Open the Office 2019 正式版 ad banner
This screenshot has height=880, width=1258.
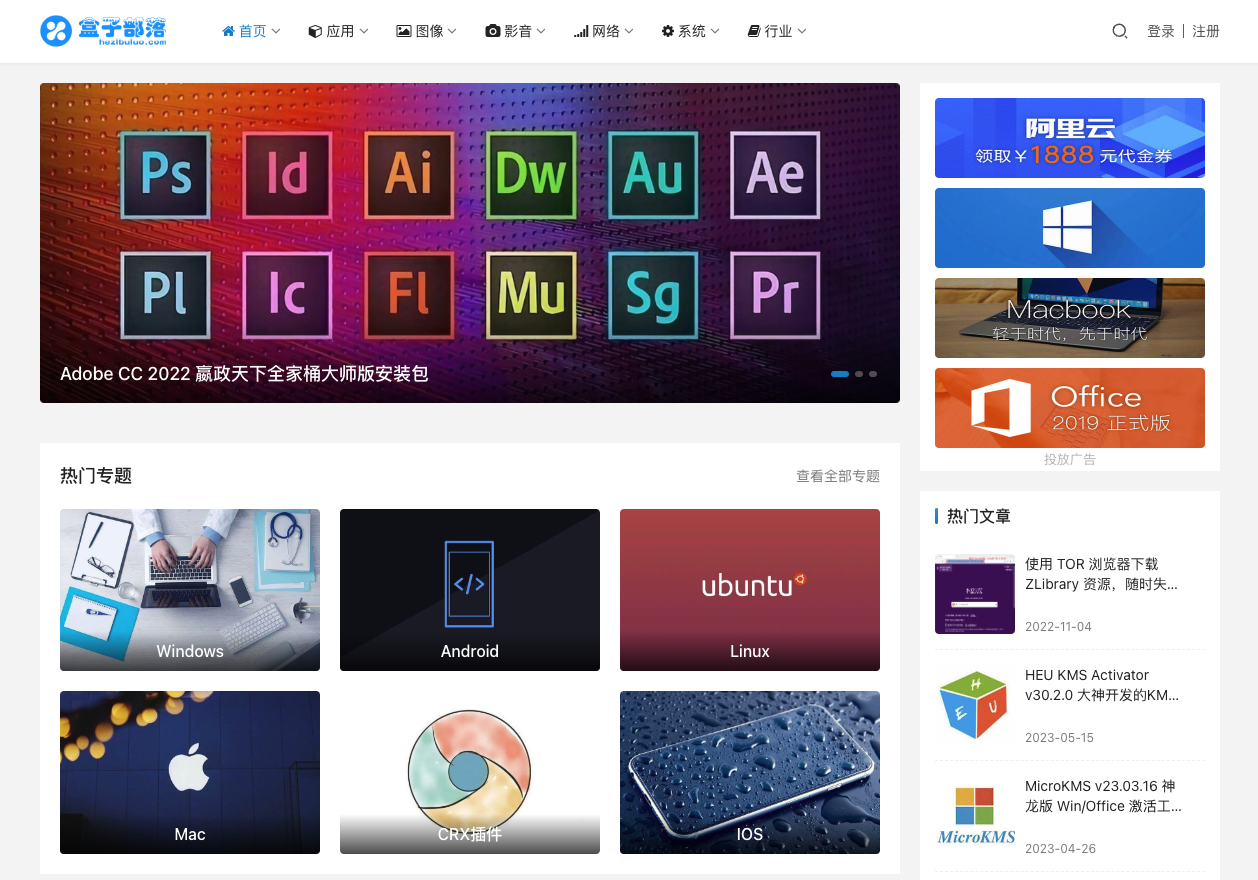tap(1070, 408)
